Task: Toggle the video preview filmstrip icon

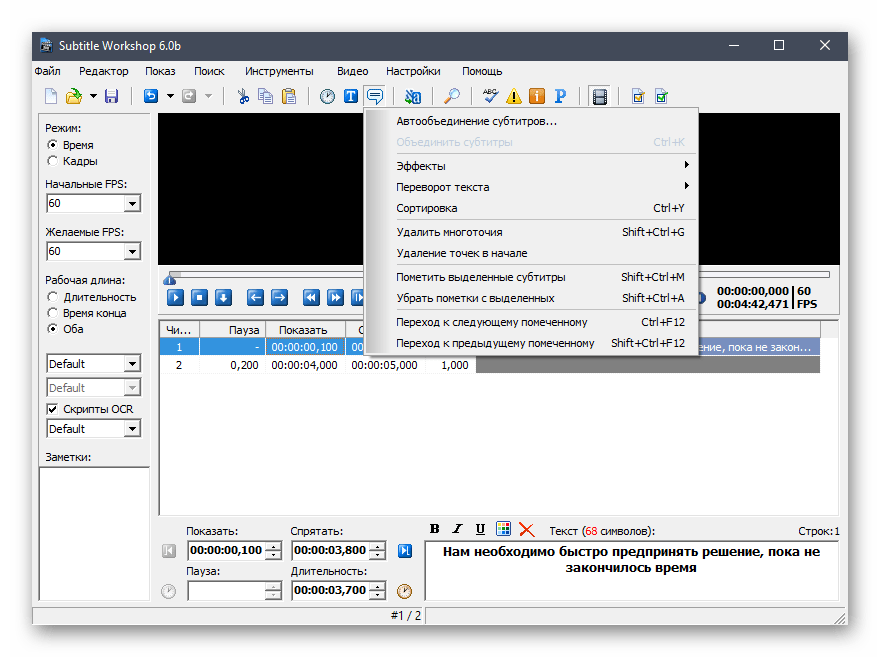Action: pyautogui.click(x=600, y=97)
